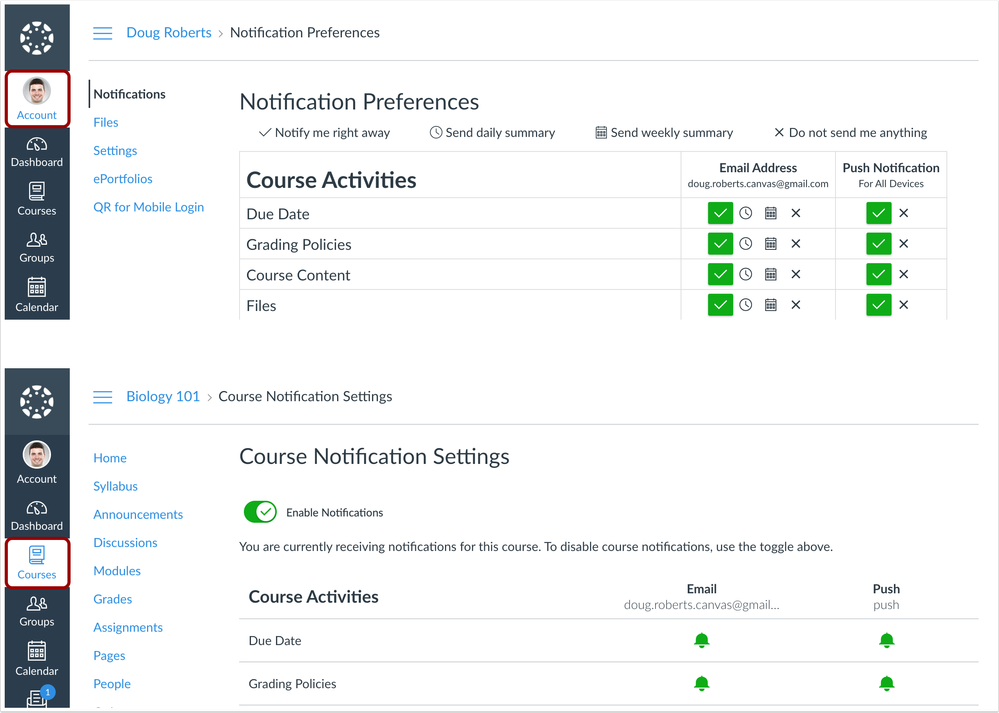Click the Inbox icon with notification badge
Viewport: 999px width, 713px height.
tap(37, 699)
